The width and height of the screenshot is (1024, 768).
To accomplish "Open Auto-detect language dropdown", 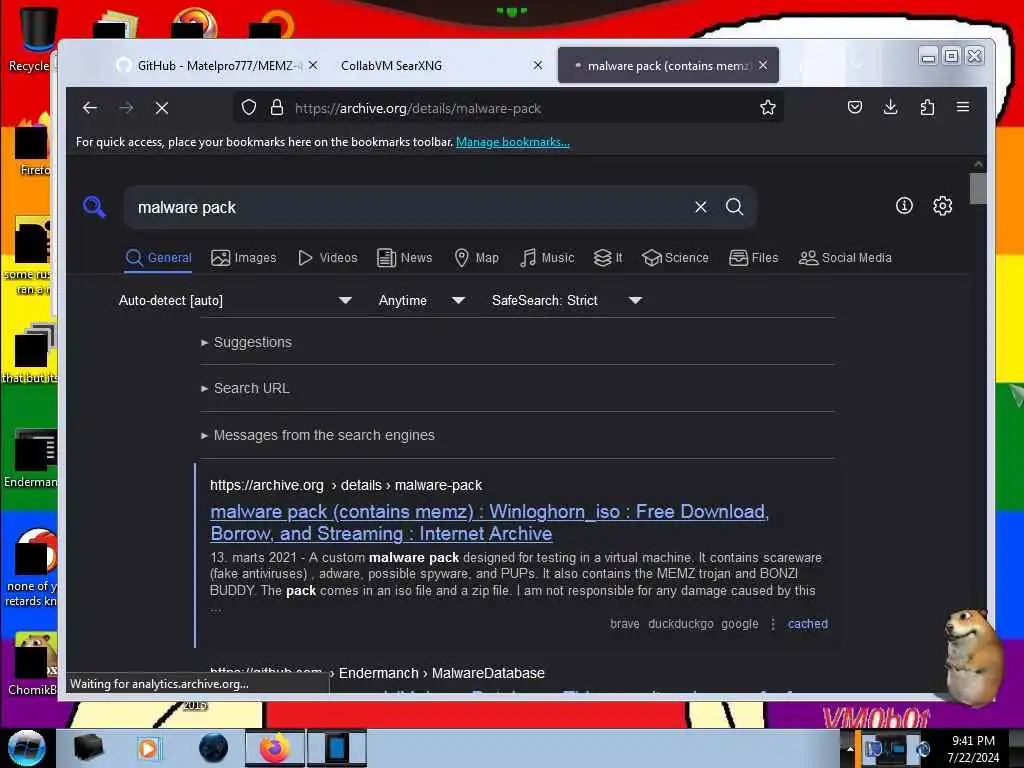I will pyautogui.click(x=235, y=300).
